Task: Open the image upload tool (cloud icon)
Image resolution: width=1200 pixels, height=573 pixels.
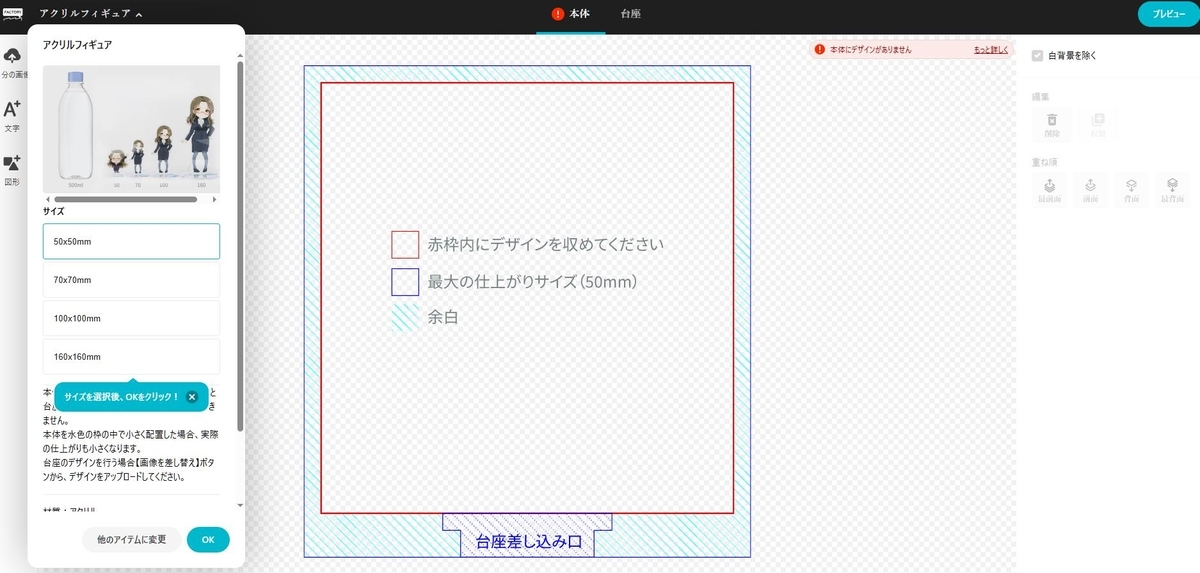Action: pyautogui.click(x=13, y=56)
